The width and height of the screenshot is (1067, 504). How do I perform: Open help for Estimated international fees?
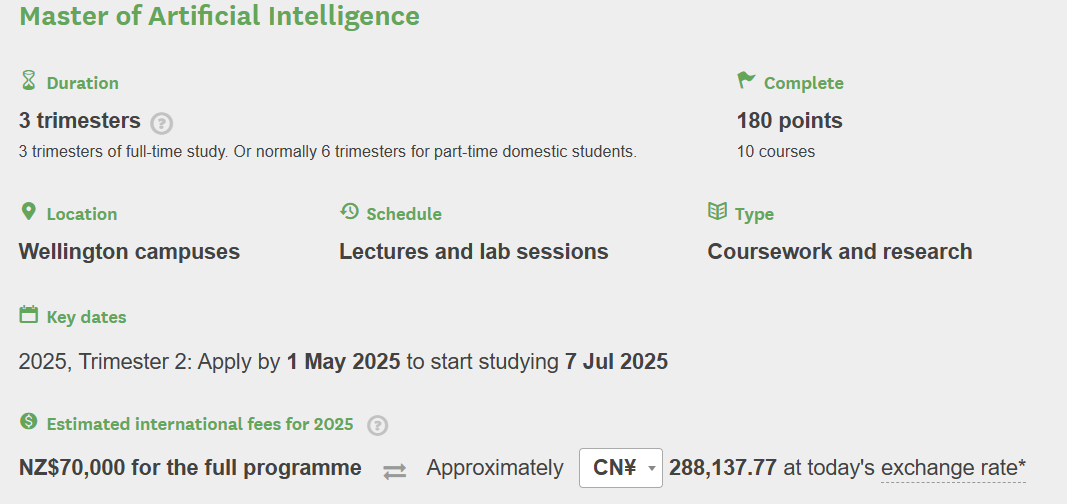click(378, 426)
